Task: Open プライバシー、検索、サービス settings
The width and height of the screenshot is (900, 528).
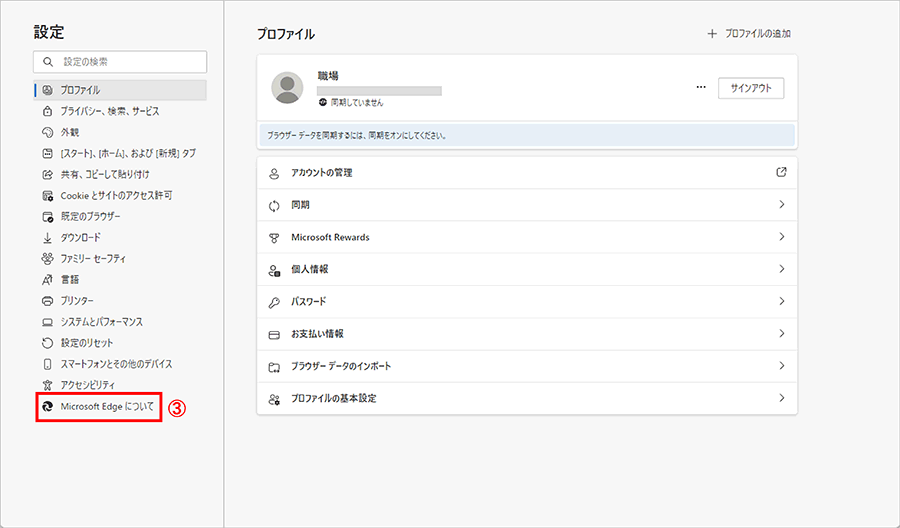Action: [x=120, y=111]
